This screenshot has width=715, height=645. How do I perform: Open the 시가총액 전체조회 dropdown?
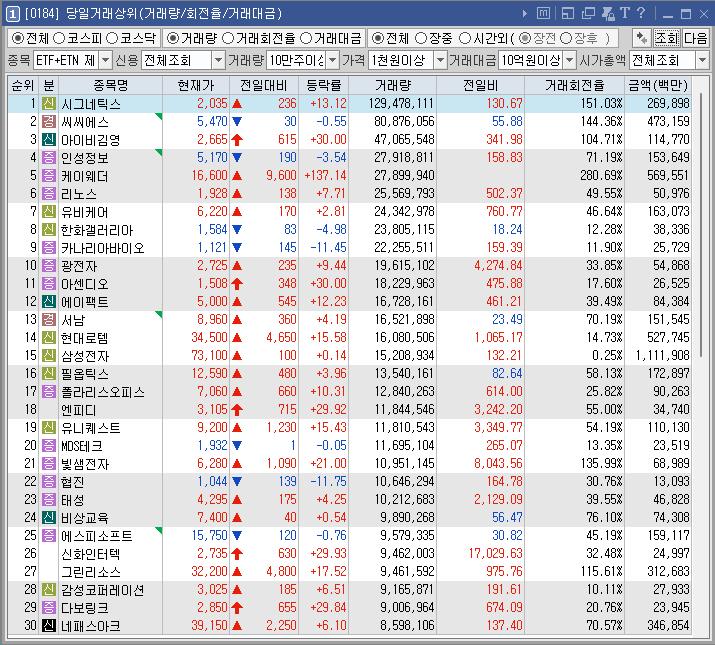pyautogui.click(x=702, y=60)
